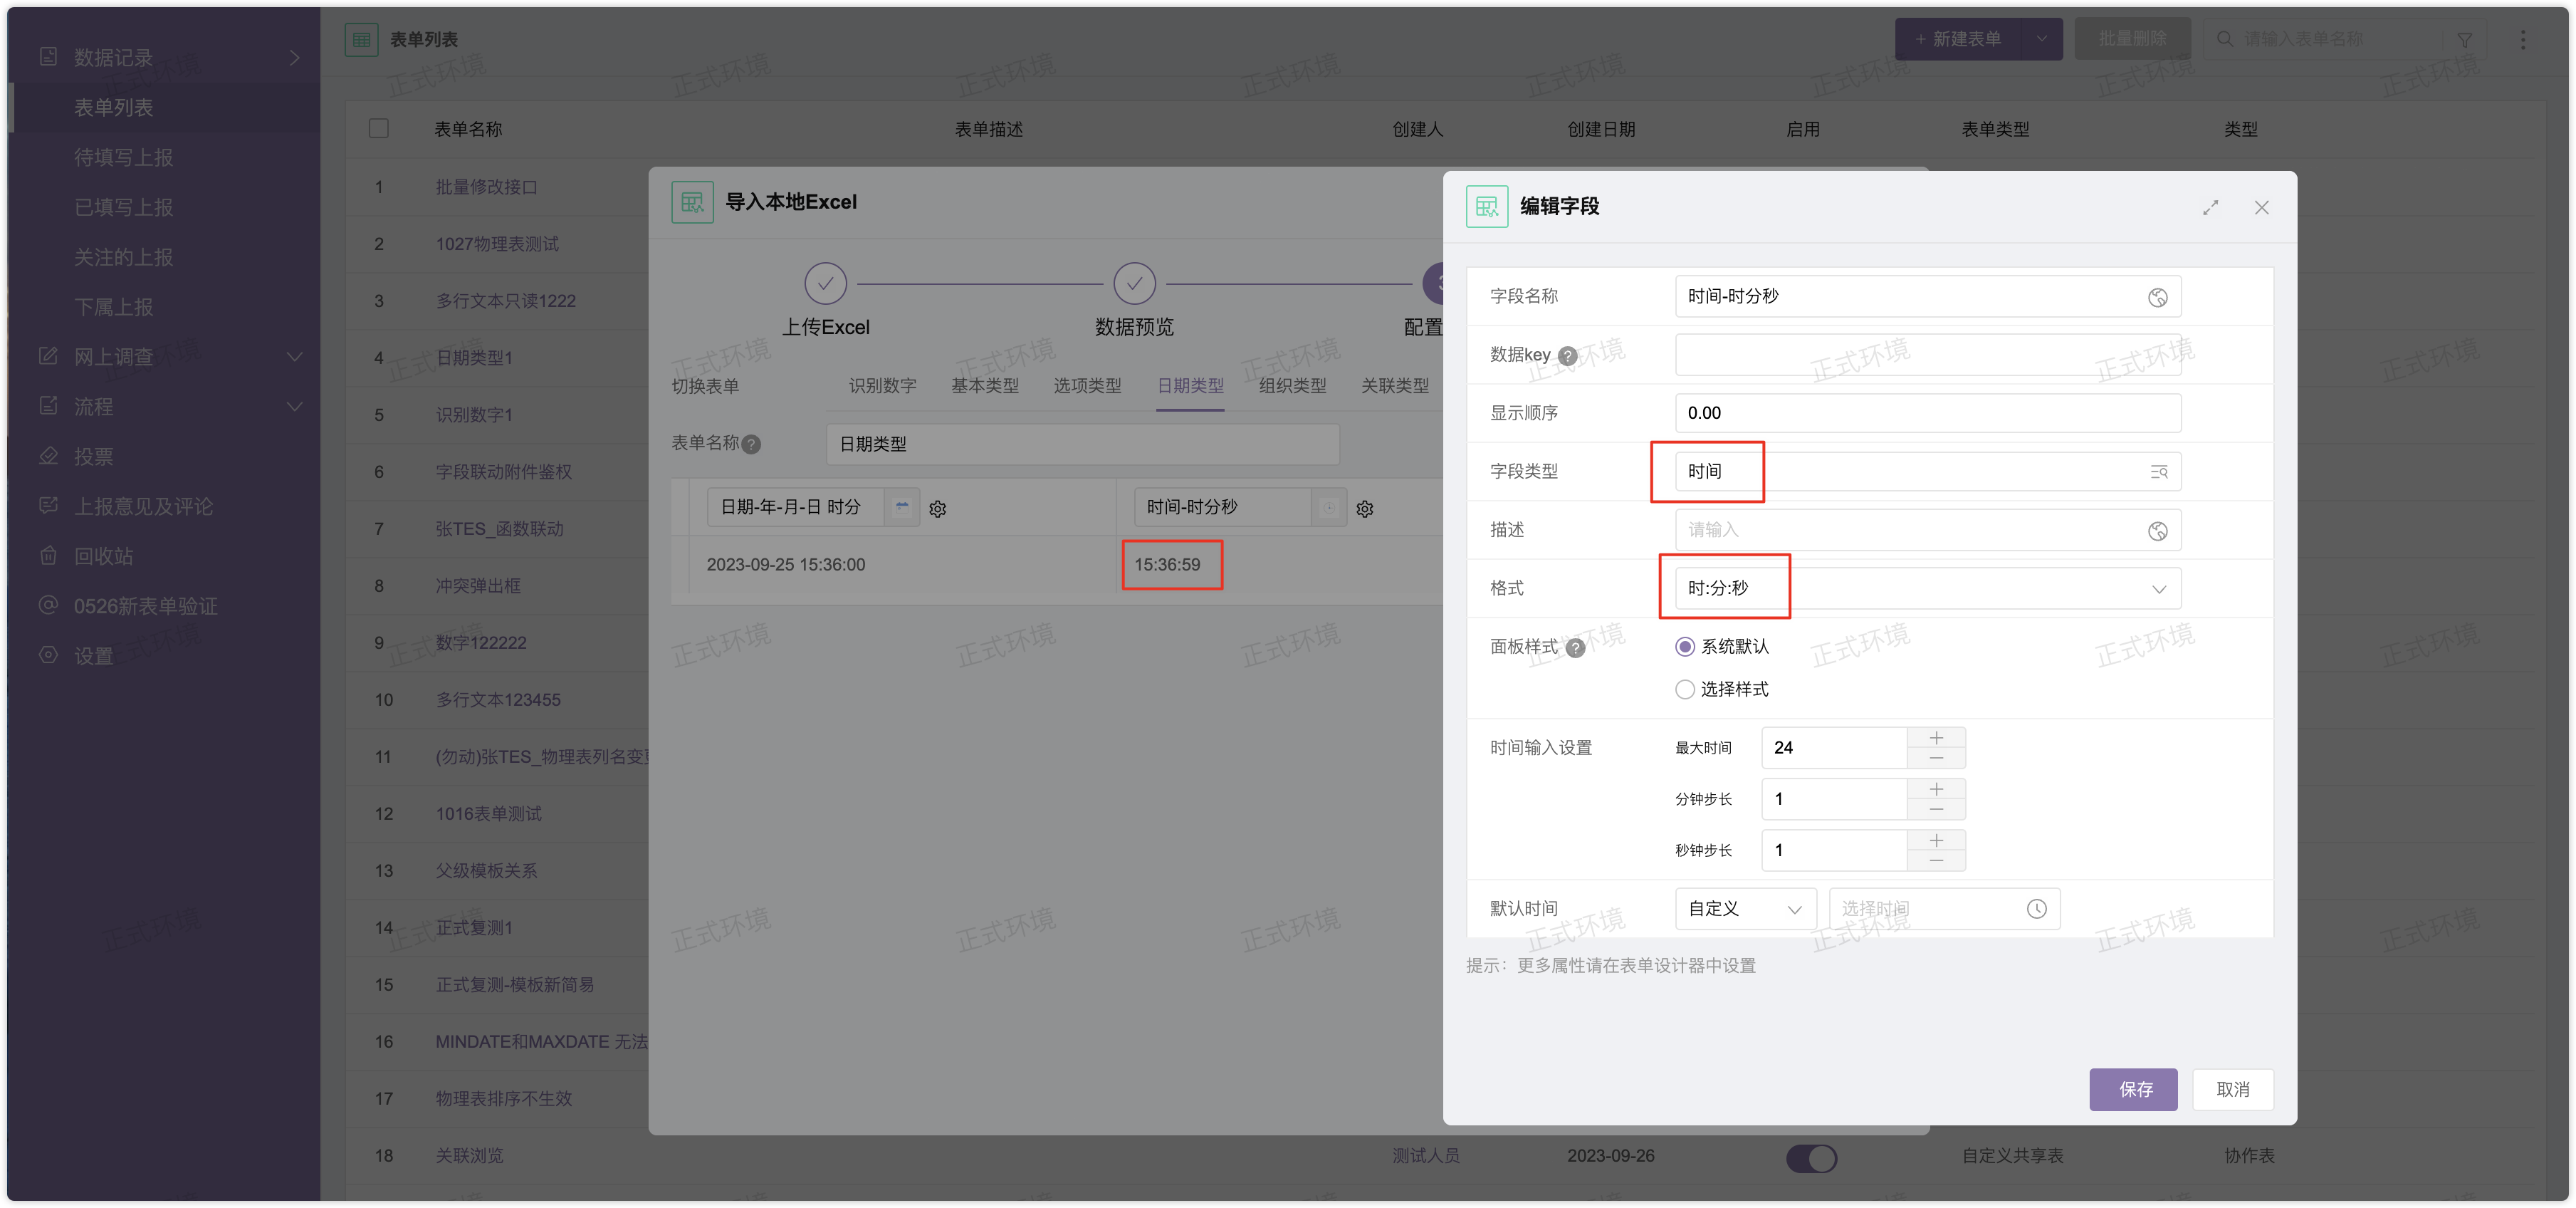Click the 表单列表 page header icon
Image resolution: width=2576 pixels, height=1208 pixels.
pos(361,39)
